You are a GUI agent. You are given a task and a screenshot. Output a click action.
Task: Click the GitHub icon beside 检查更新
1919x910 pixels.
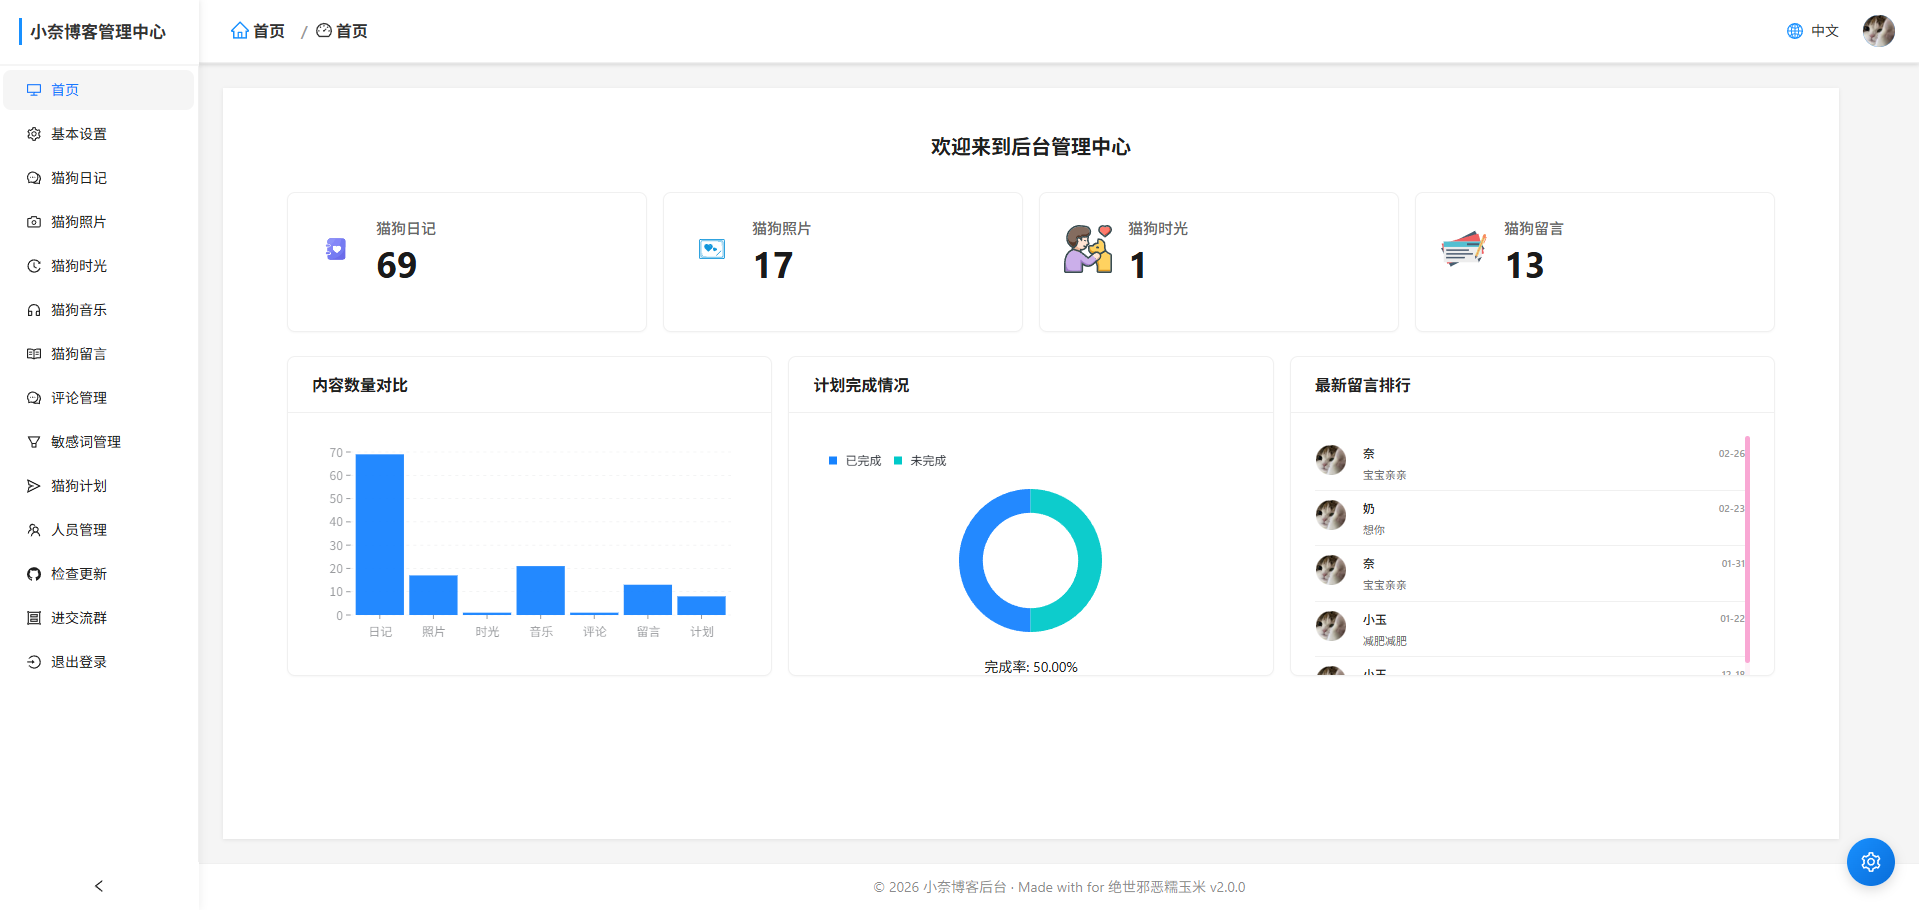point(33,573)
